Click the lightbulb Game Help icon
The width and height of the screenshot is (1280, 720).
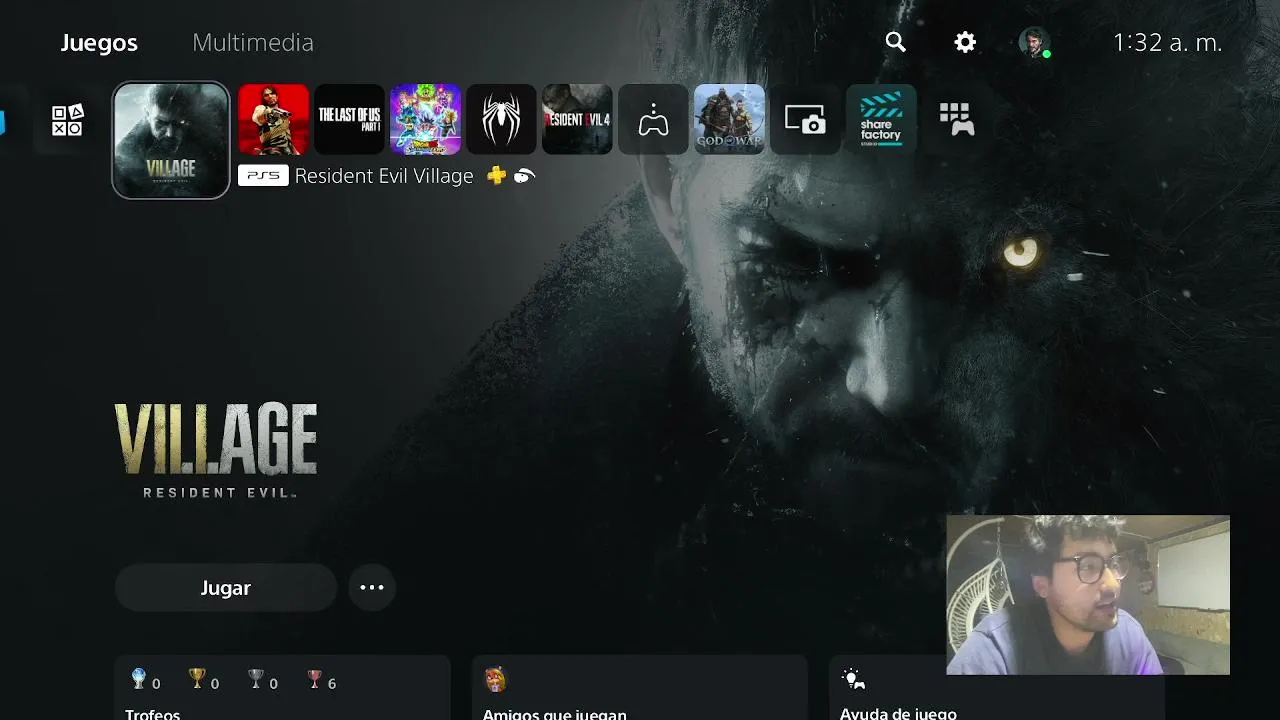(853, 680)
